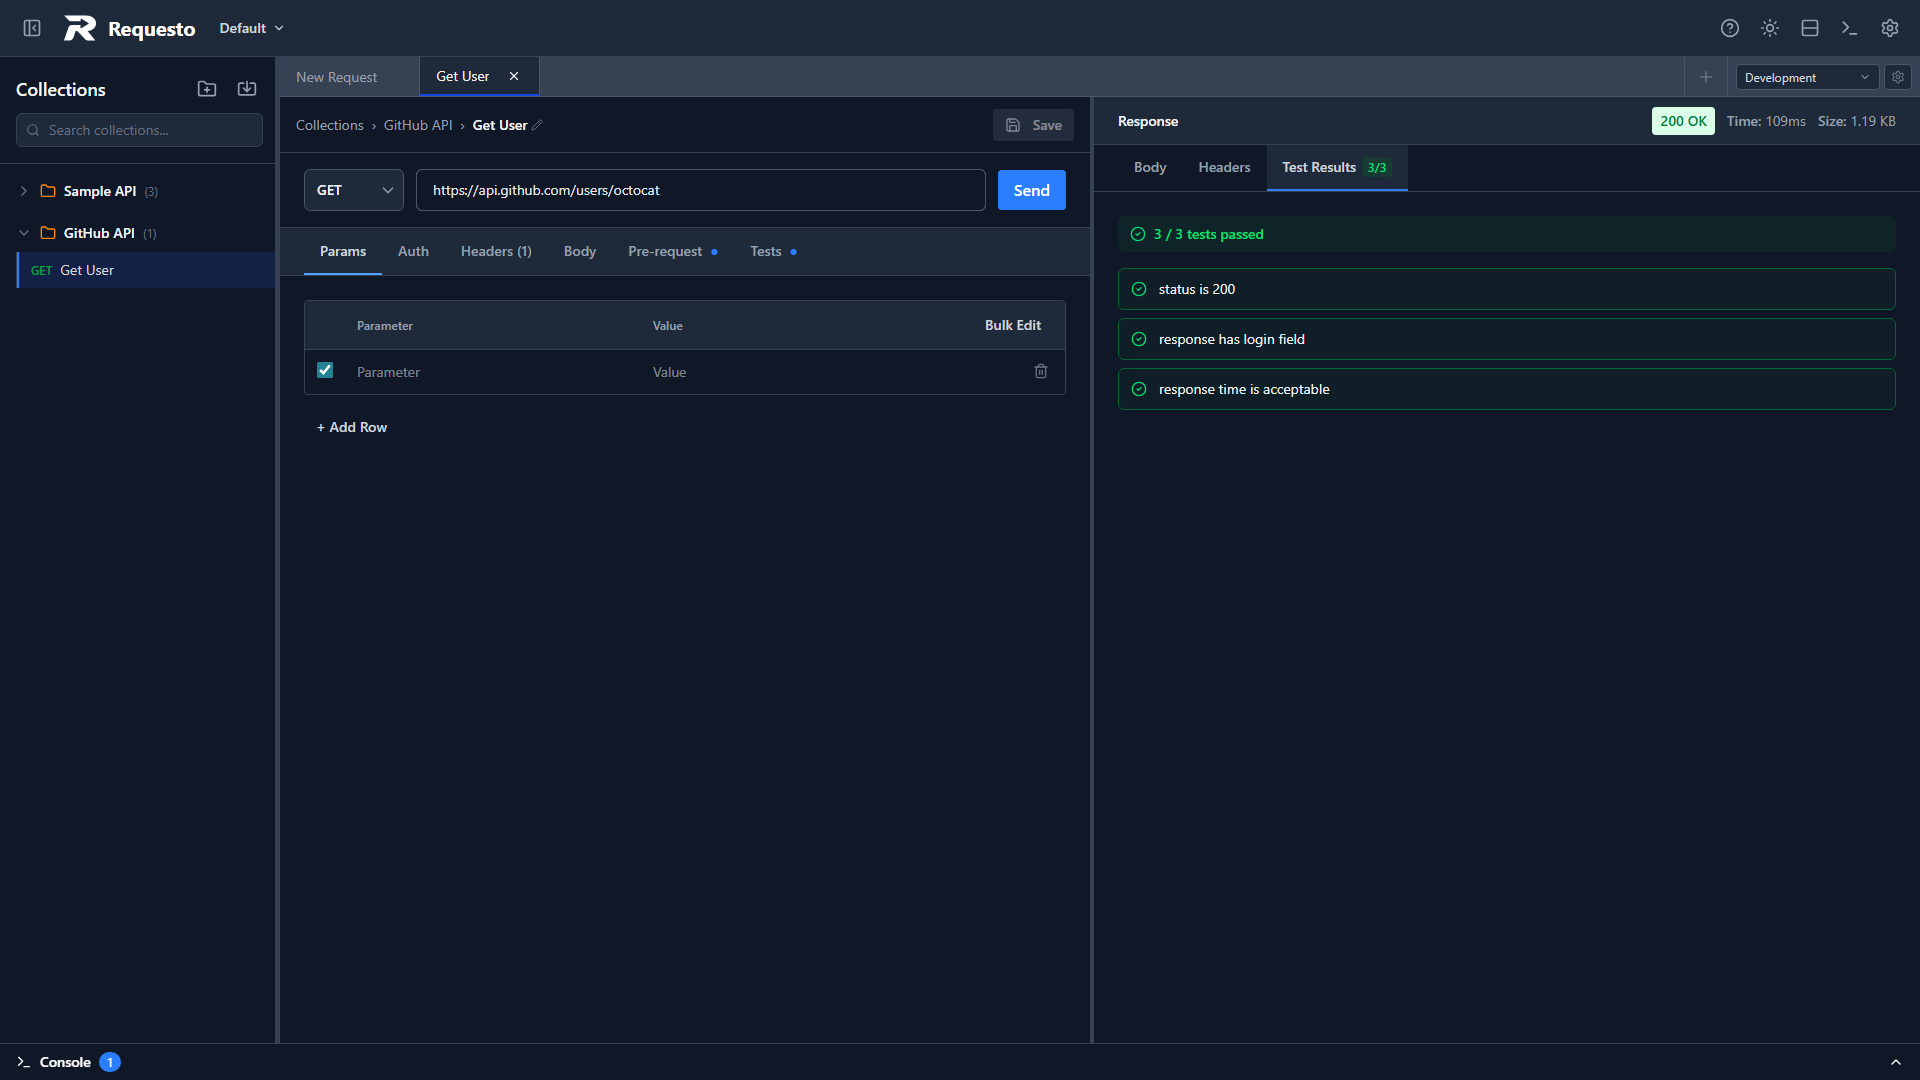The height and width of the screenshot is (1080, 1920).
Task: Select the Sample API folder
Action: (99, 191)
